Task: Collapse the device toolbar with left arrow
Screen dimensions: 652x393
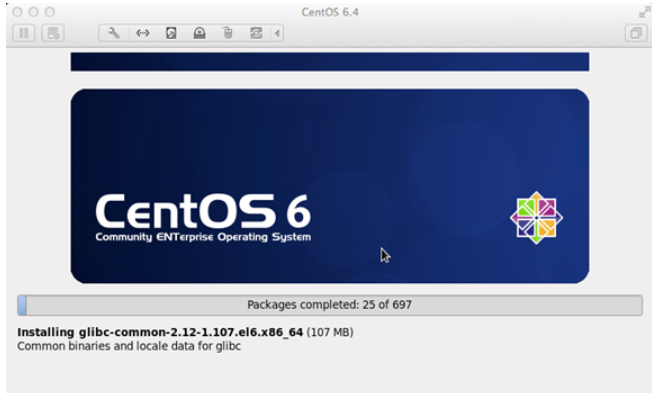Action: pos(277,33)
